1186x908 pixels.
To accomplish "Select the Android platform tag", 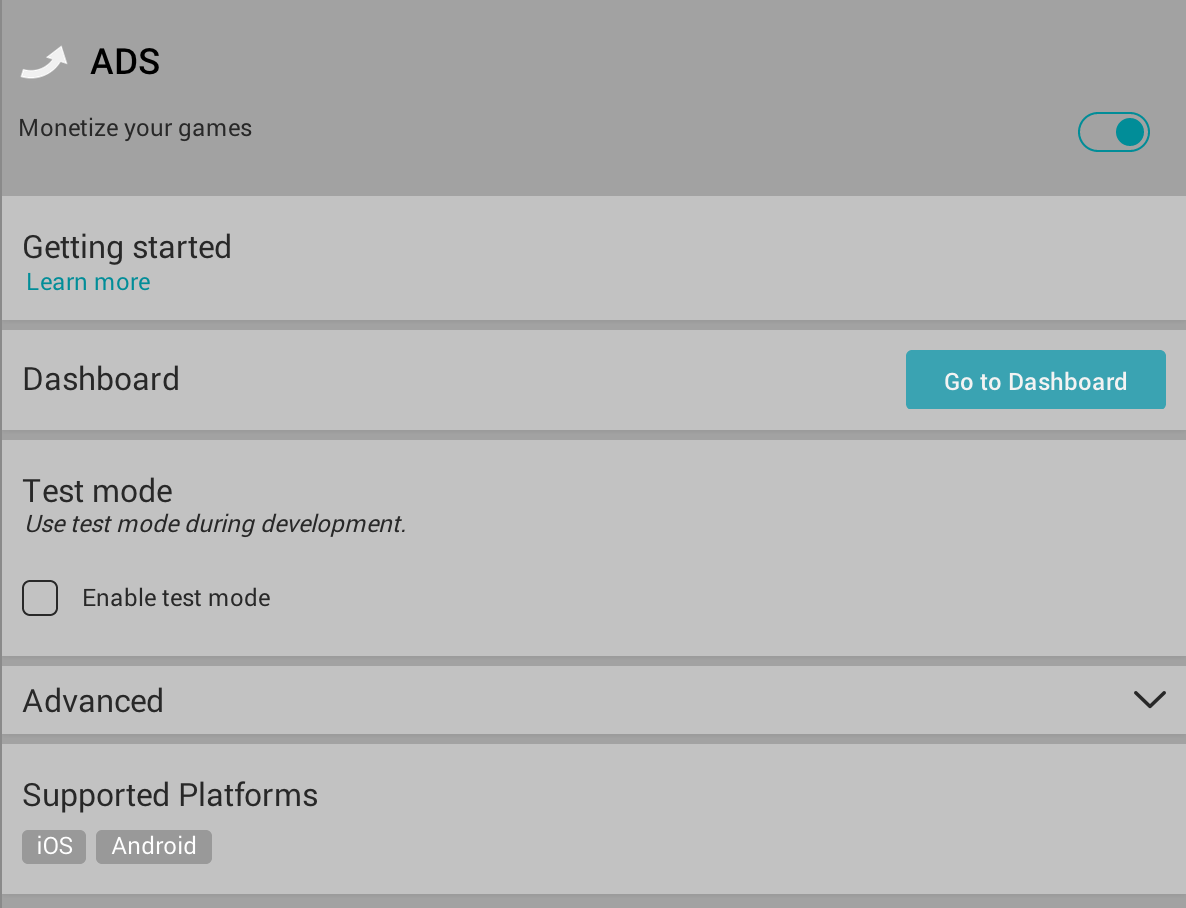I will click(154, 846).
